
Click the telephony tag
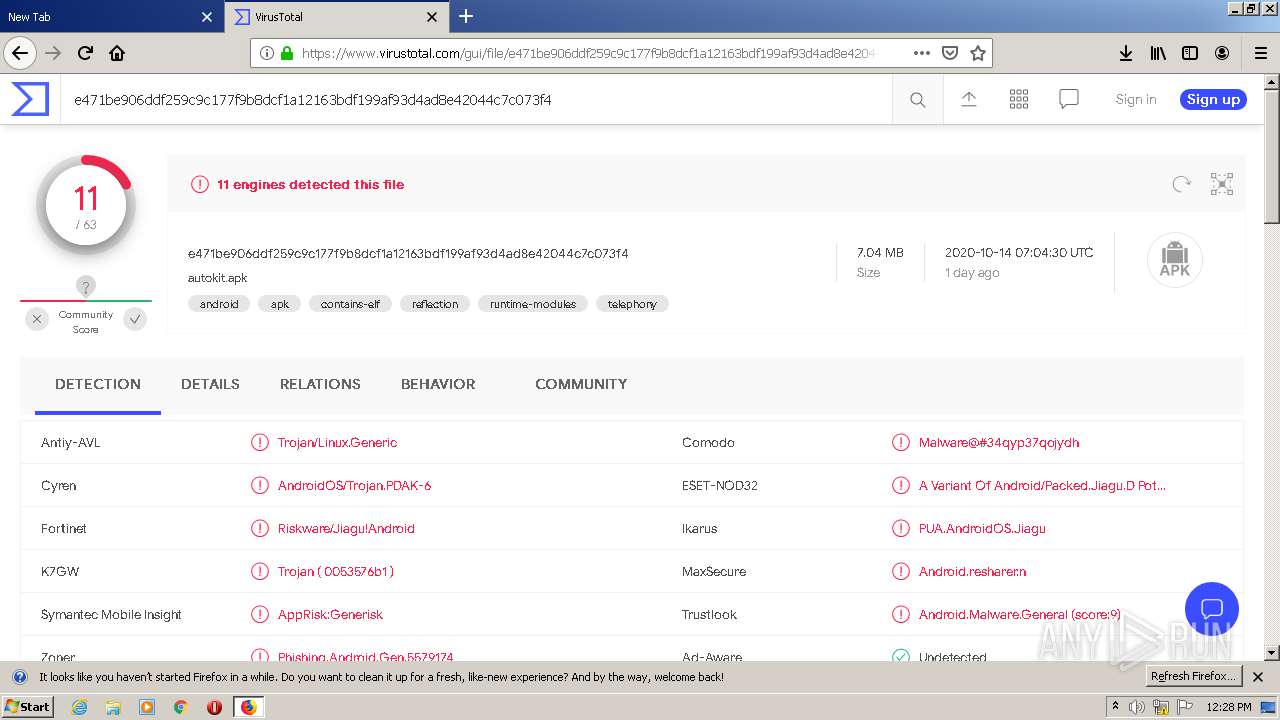click(632, 304)
